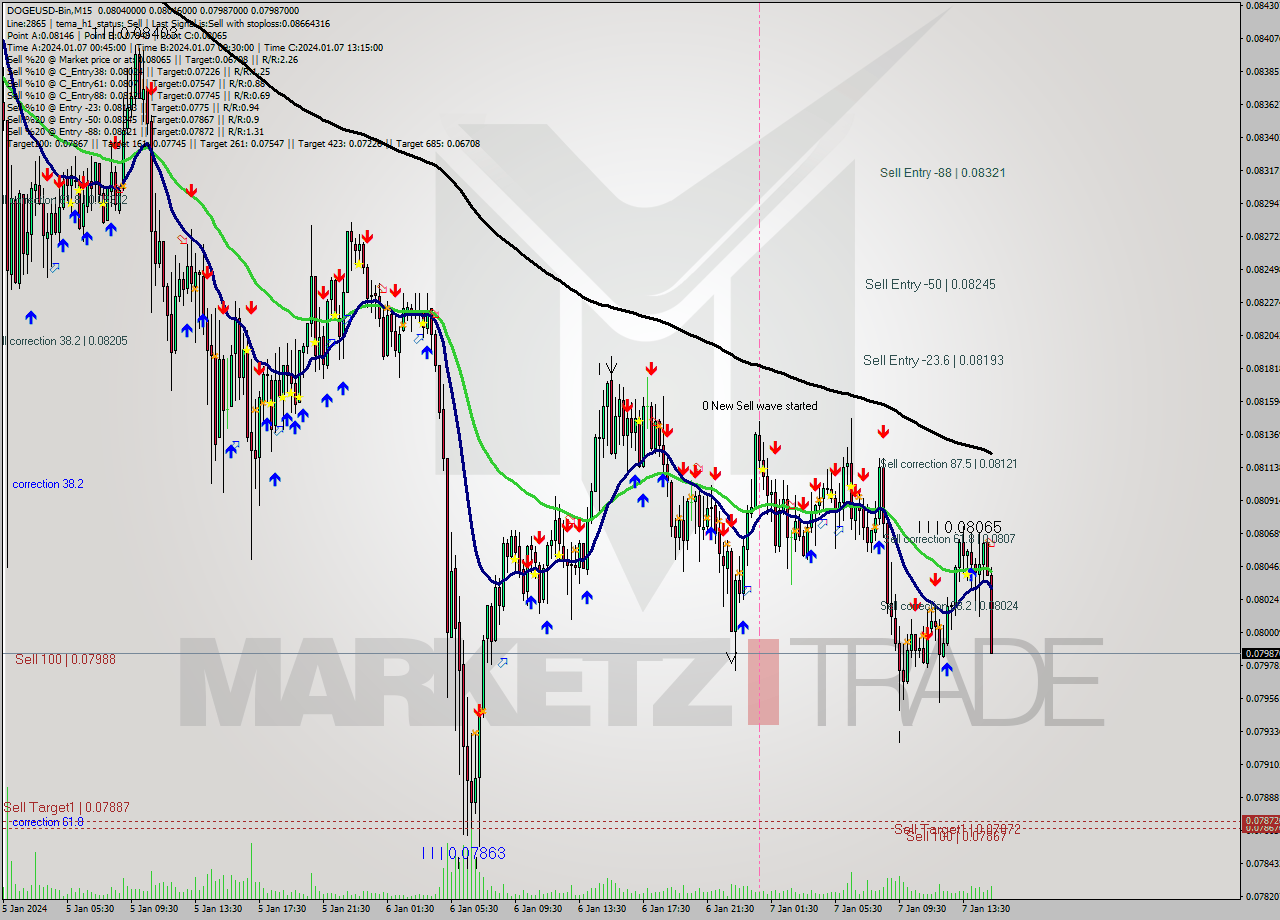Click the '6 Jan 21:30' time axis label

[x=730, y=909]
